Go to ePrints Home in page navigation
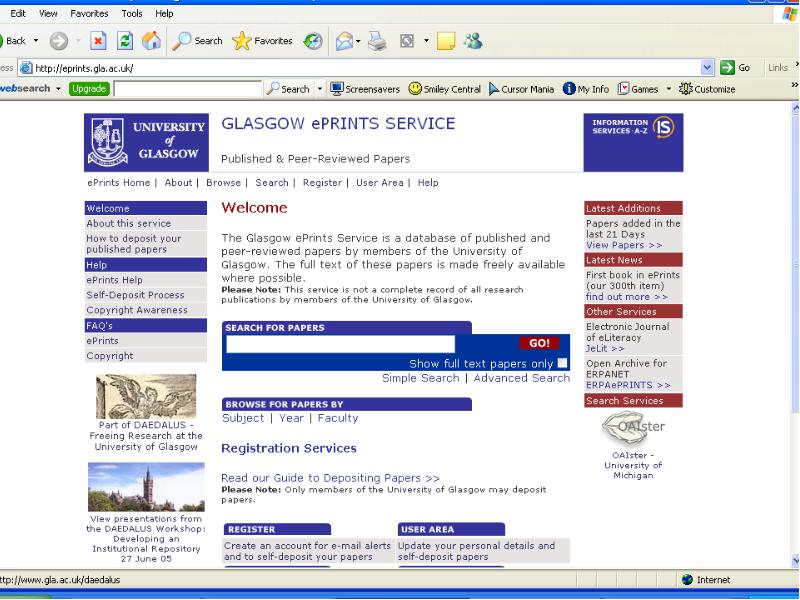Viewport: 800px width, 600px height. click(119, 183)
